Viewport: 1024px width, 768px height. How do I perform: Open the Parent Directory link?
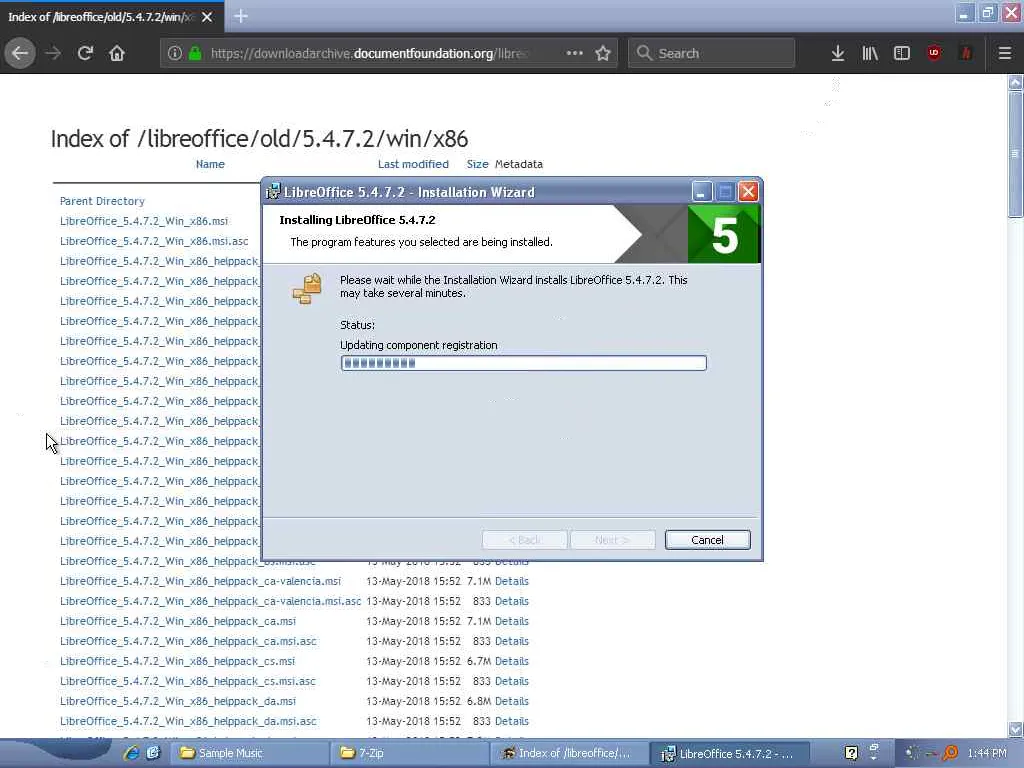[102, 201]
